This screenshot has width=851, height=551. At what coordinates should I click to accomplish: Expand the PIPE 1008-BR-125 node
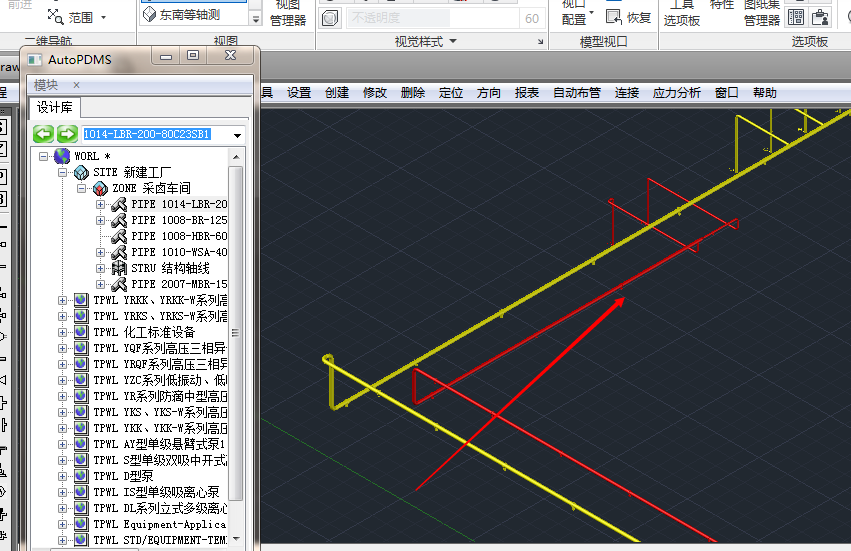point(100,220)
